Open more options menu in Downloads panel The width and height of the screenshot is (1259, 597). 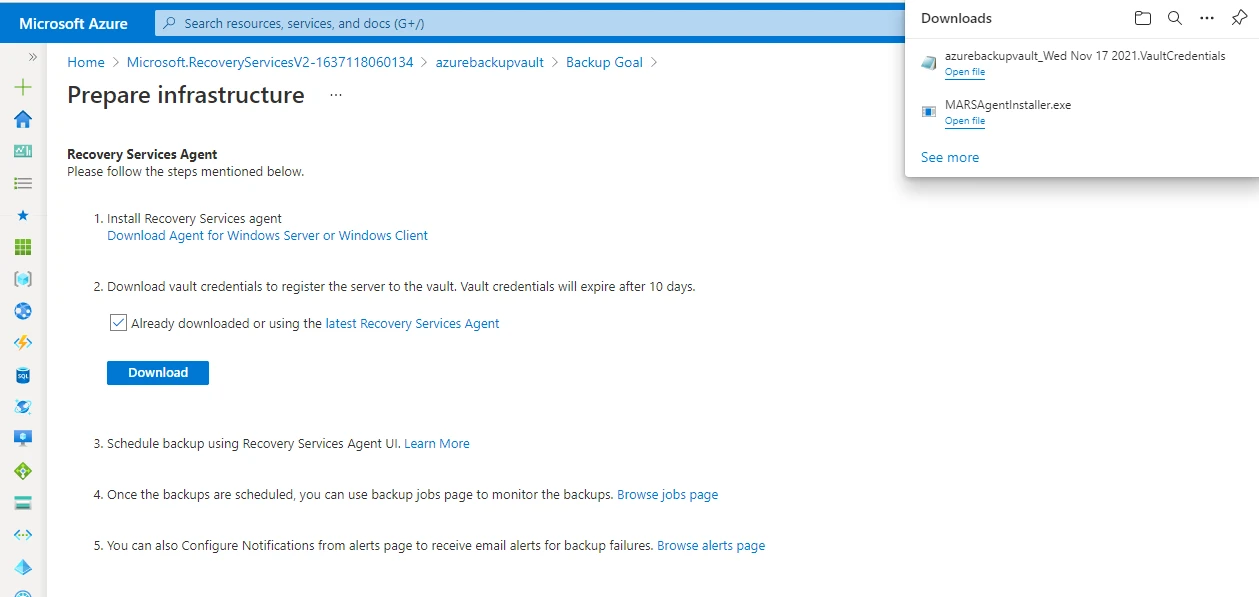pos(1206,17)
